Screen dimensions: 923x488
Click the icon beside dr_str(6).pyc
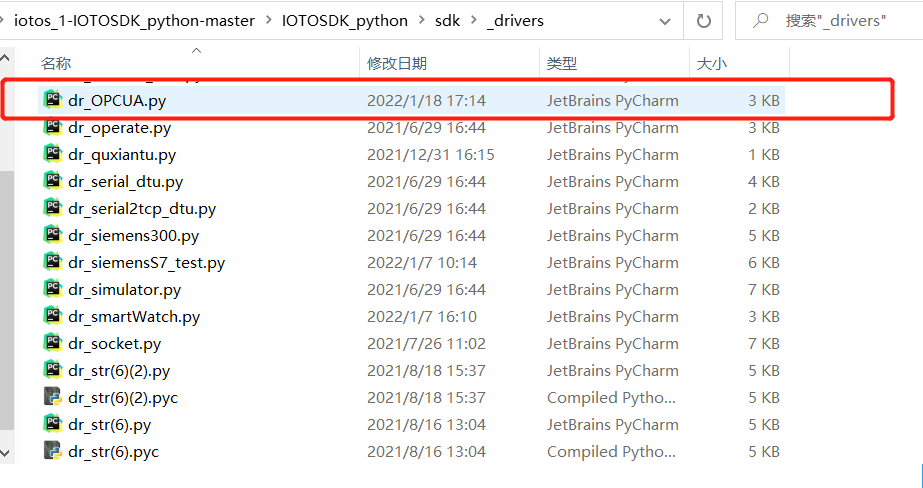click(x=53, y=451)
